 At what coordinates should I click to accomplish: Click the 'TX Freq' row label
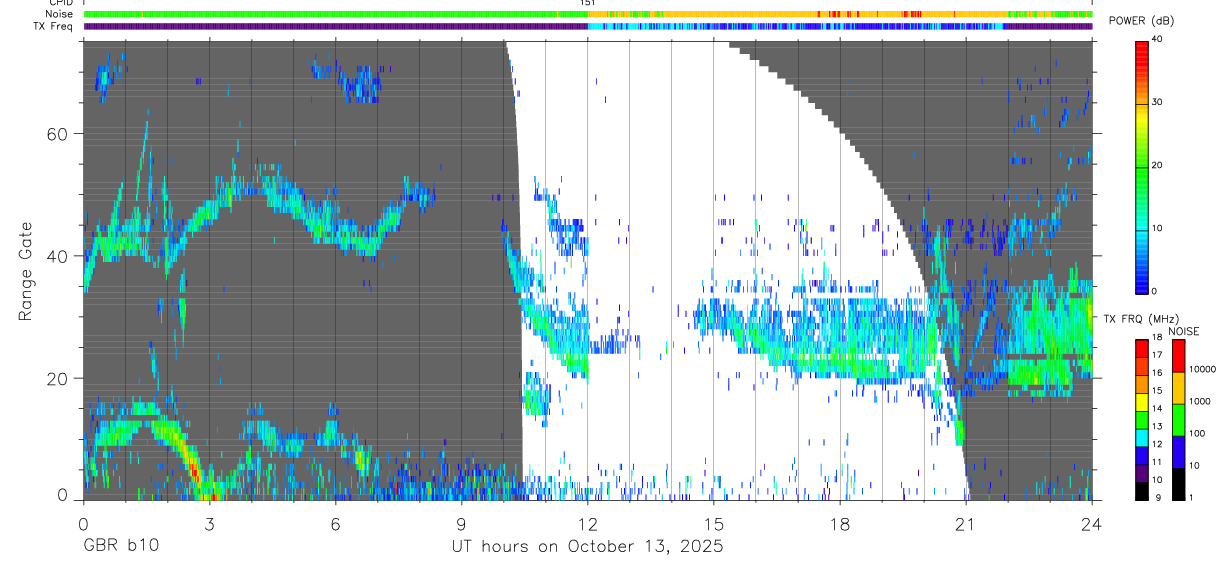(x=52, y=26)
